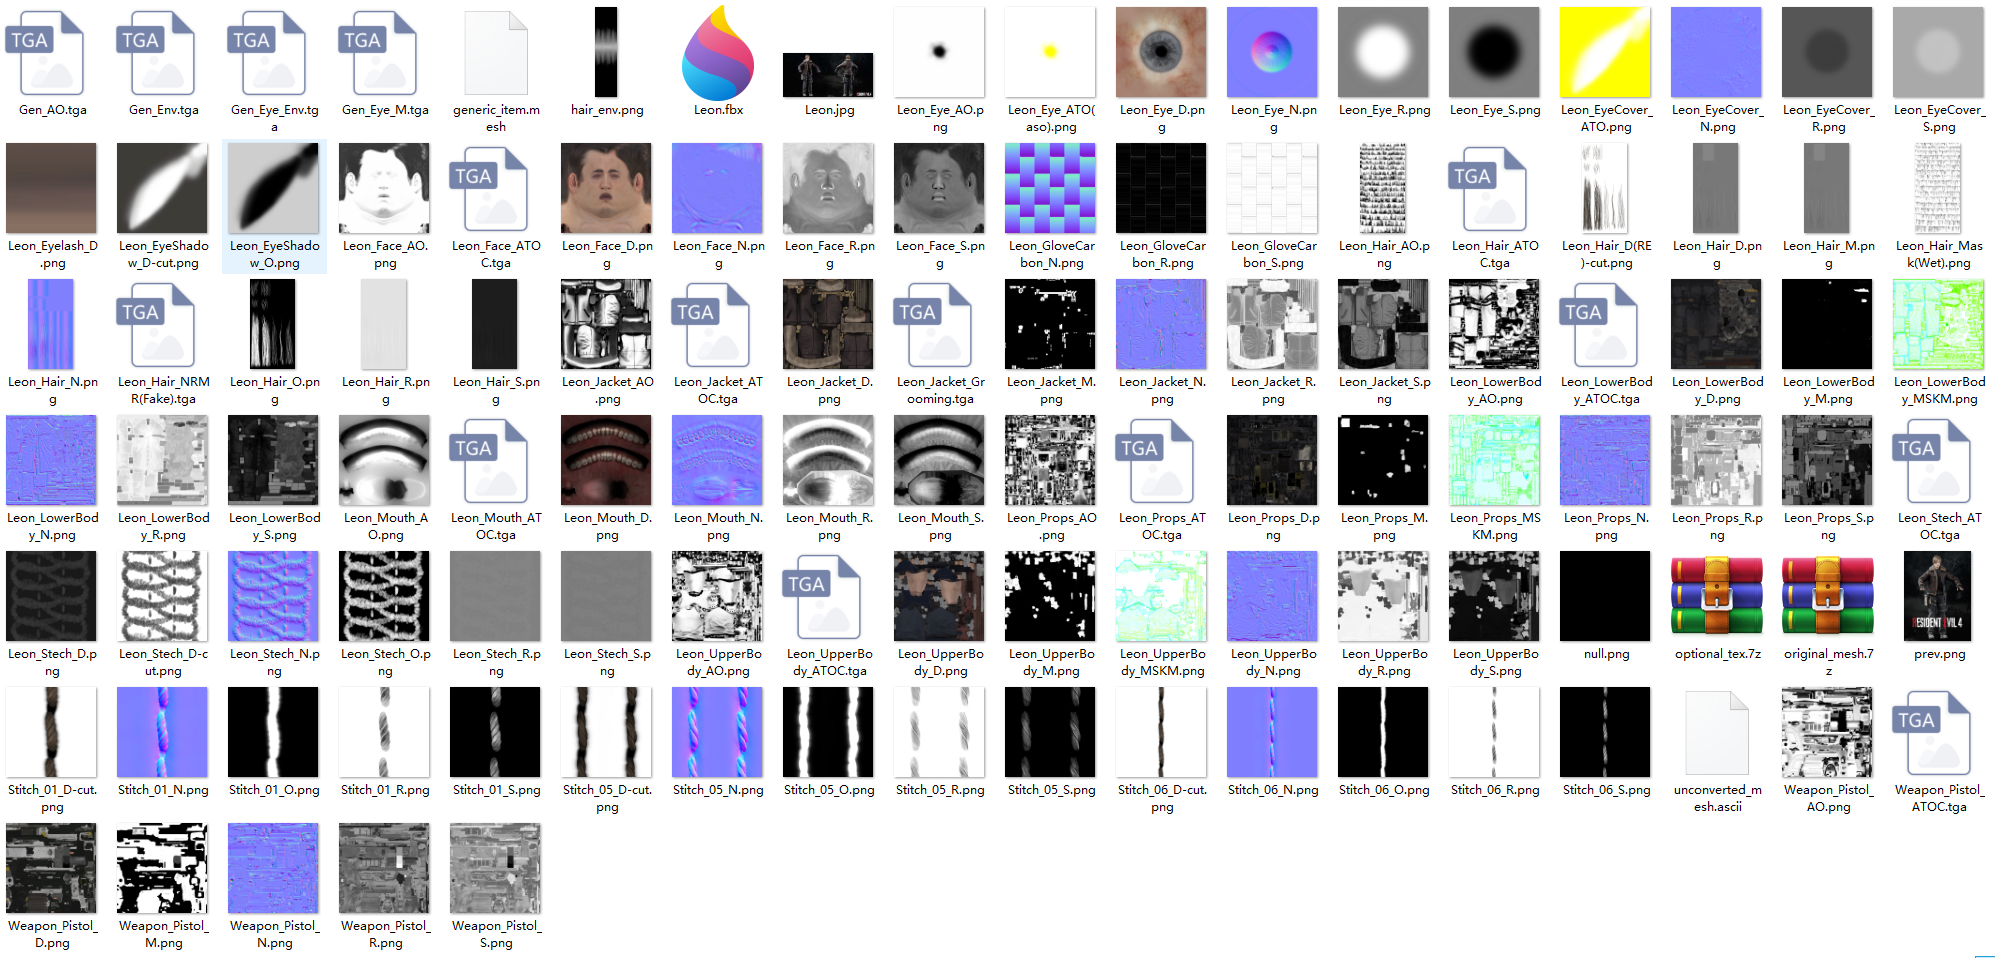Select the Weapon_Pistol_N.png normal map thumbnail
The image size is (1995, 958).
click(x=274, y=869)
